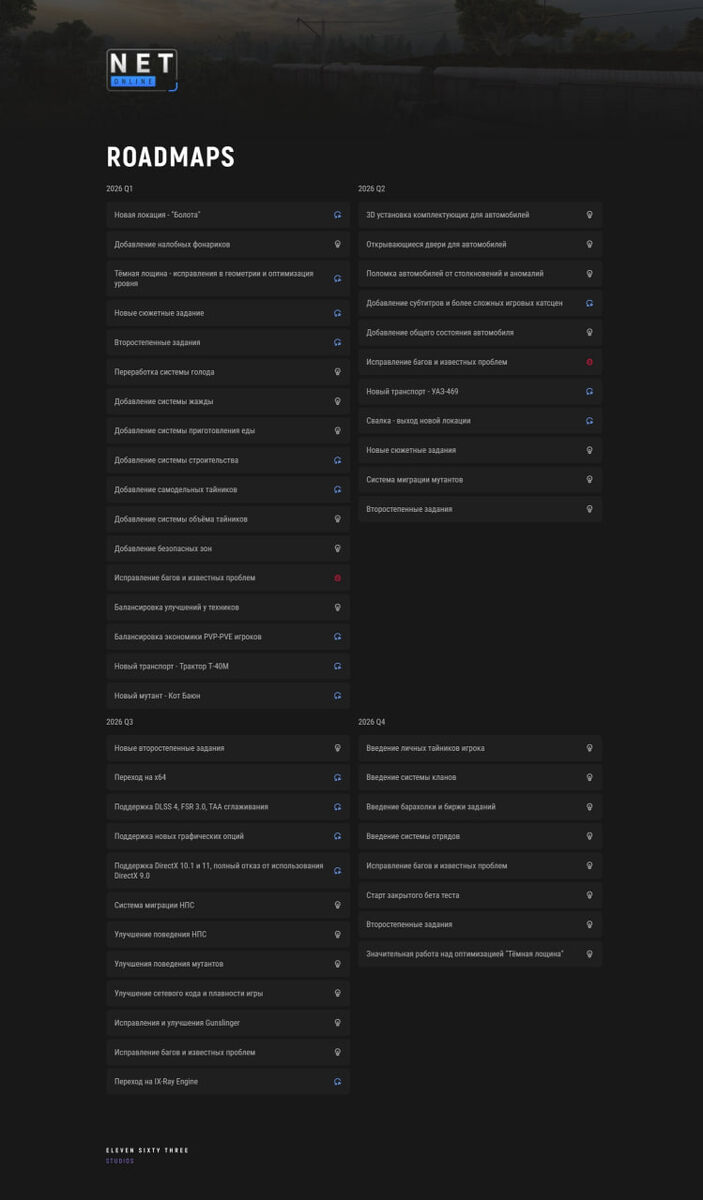Open '3D установка комплектующих для автомобилей' item
The width and height of the screenshot is (703, 1200).
480,215
